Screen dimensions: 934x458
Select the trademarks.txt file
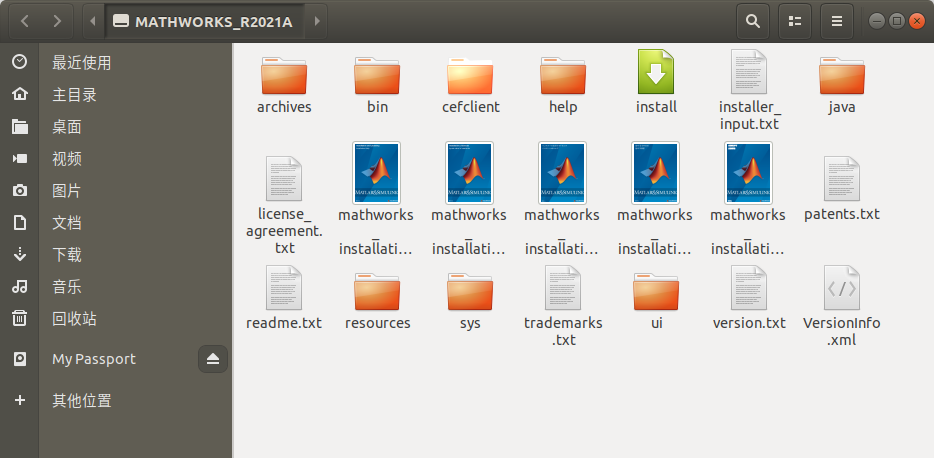563,307
